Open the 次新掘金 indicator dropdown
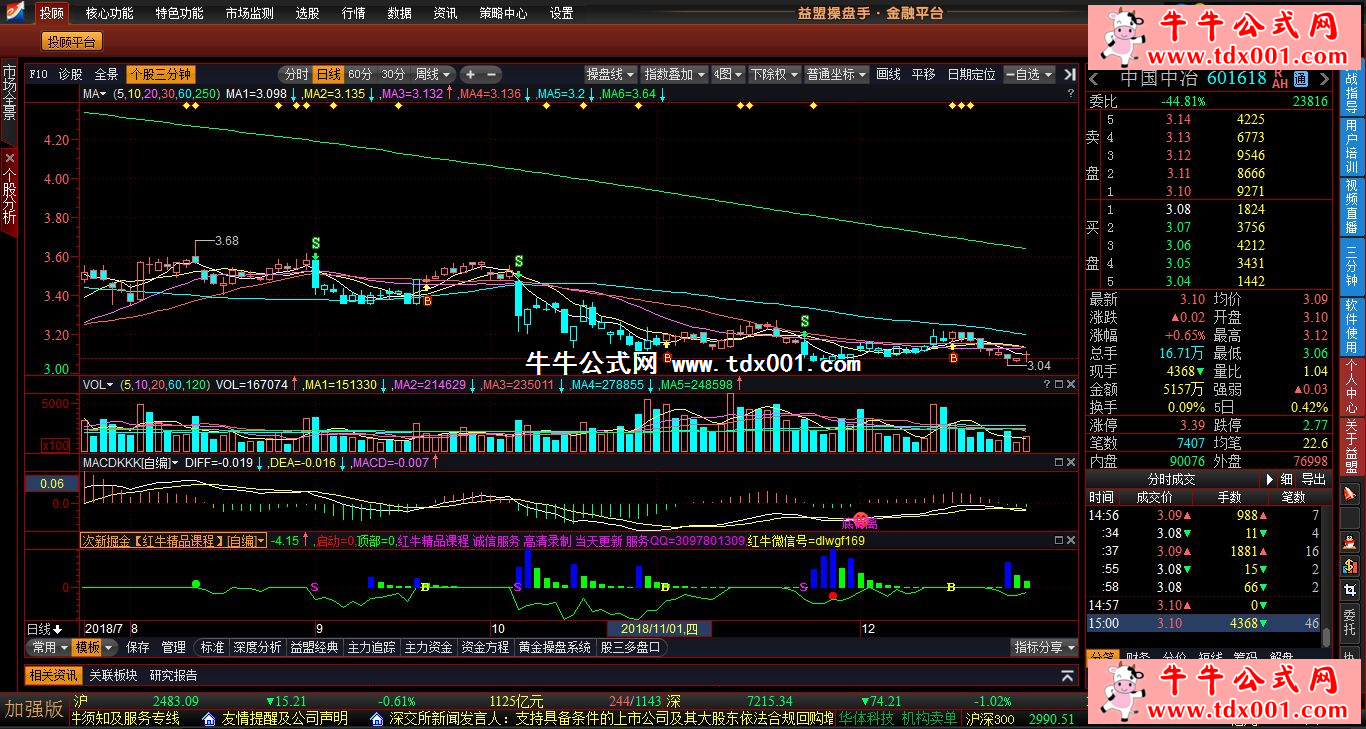 174,541
